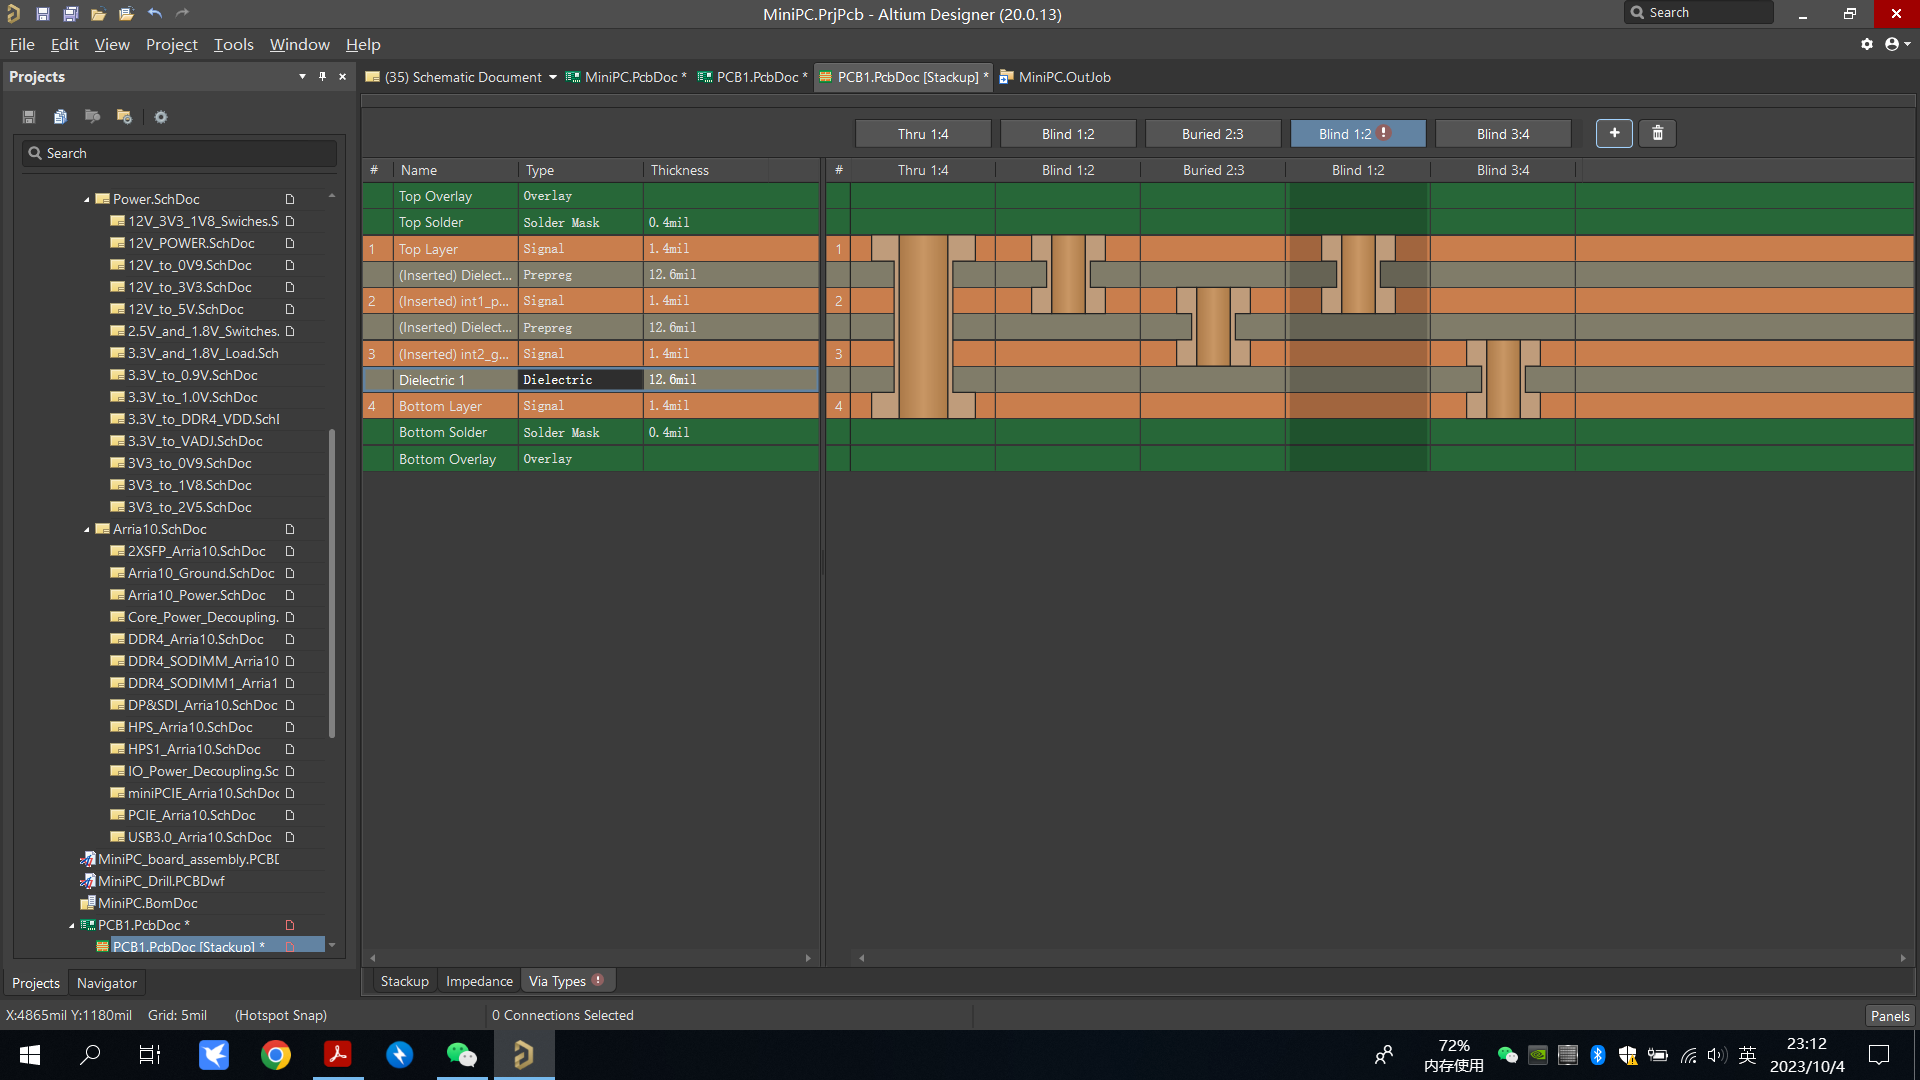Click the Bottom Layer Signal type cell
The width and height of the screenshot is (1920, 1080).
[x=580, y=406]
